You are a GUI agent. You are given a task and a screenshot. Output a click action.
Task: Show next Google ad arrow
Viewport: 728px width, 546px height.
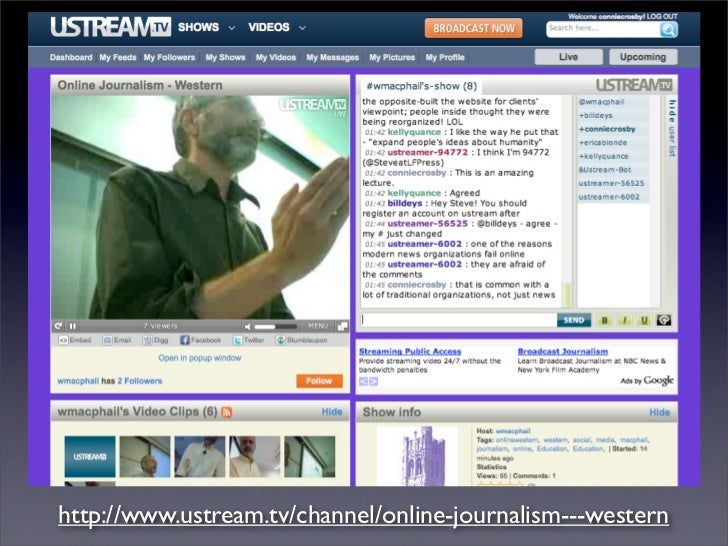[373, 381]
